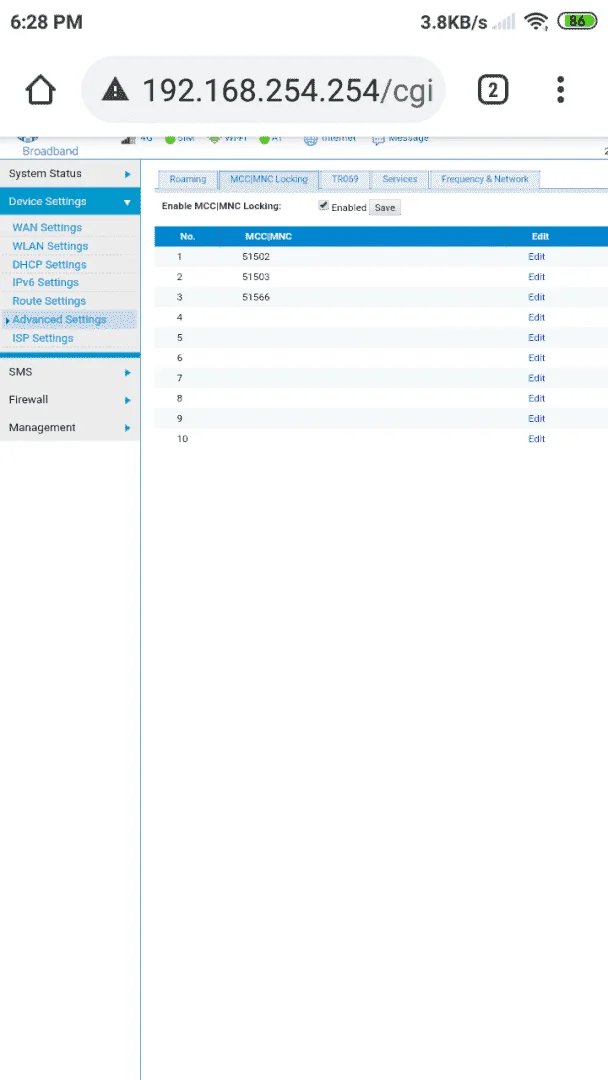This screenshot has height=1080, width=608.
Task: Select the 51502 MCC|MNC value
Action: 255,257
